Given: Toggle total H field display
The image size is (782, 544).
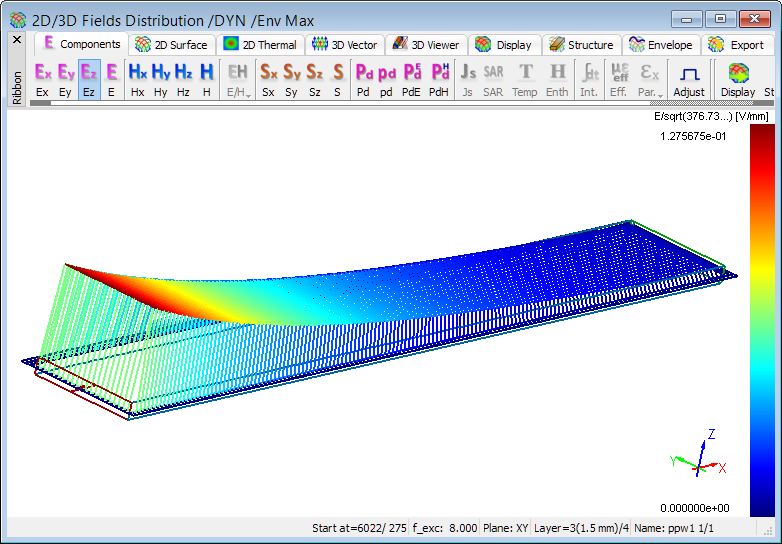Looking at the screenshot, I should pyautogui.click(x=206, y=79).
